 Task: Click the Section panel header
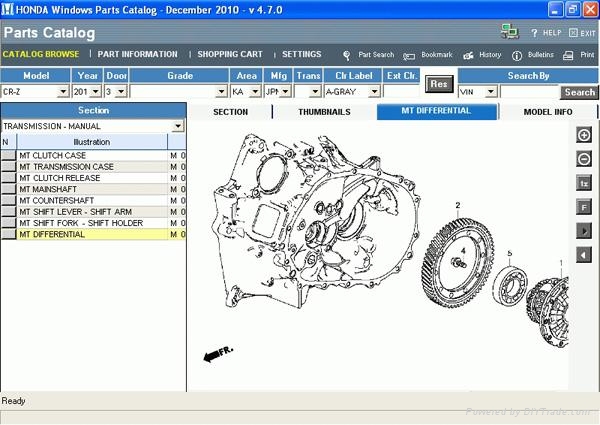93,111
